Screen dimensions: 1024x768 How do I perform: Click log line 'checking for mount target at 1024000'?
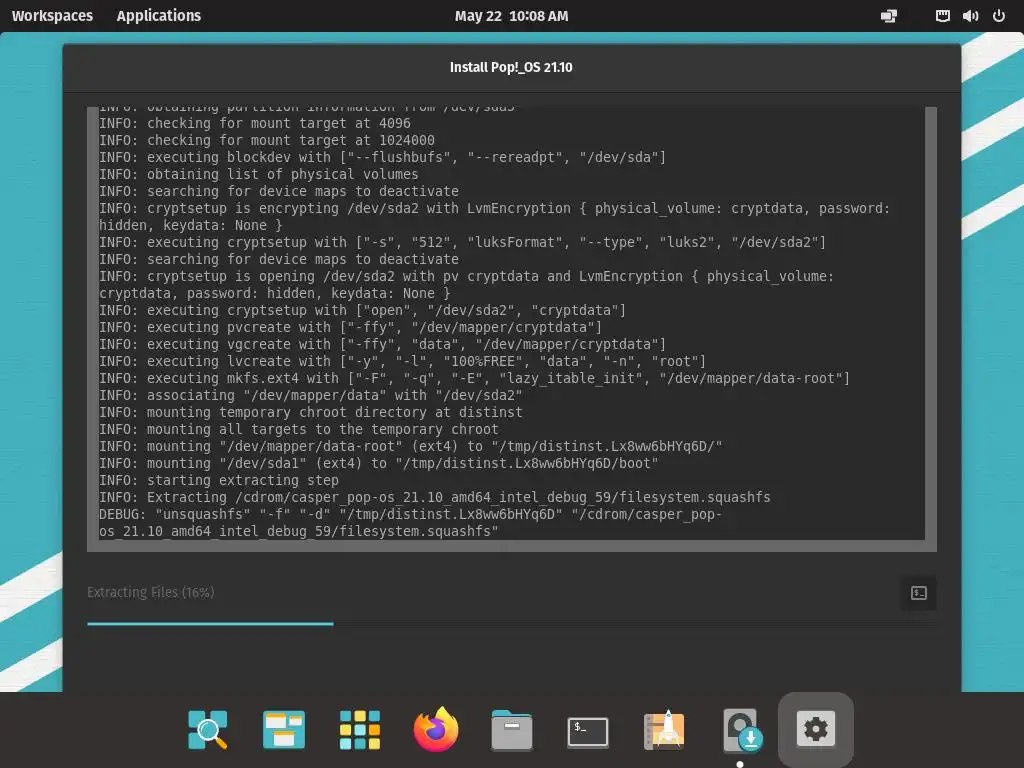[x=266, y=140]
